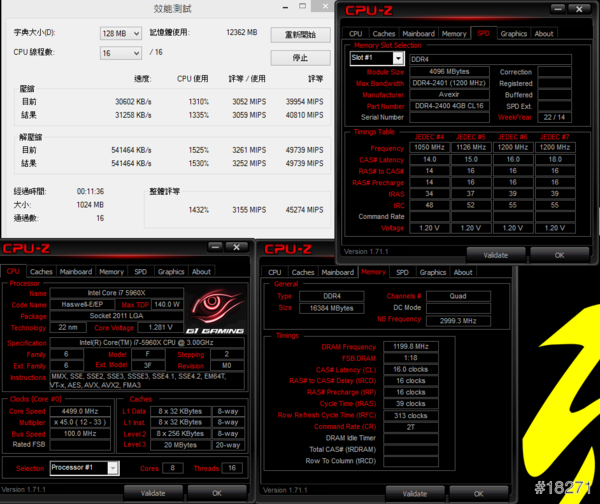Click the restart benchmark button
The height and width of the screenshot is (504, 600).
tap(300, 35)
